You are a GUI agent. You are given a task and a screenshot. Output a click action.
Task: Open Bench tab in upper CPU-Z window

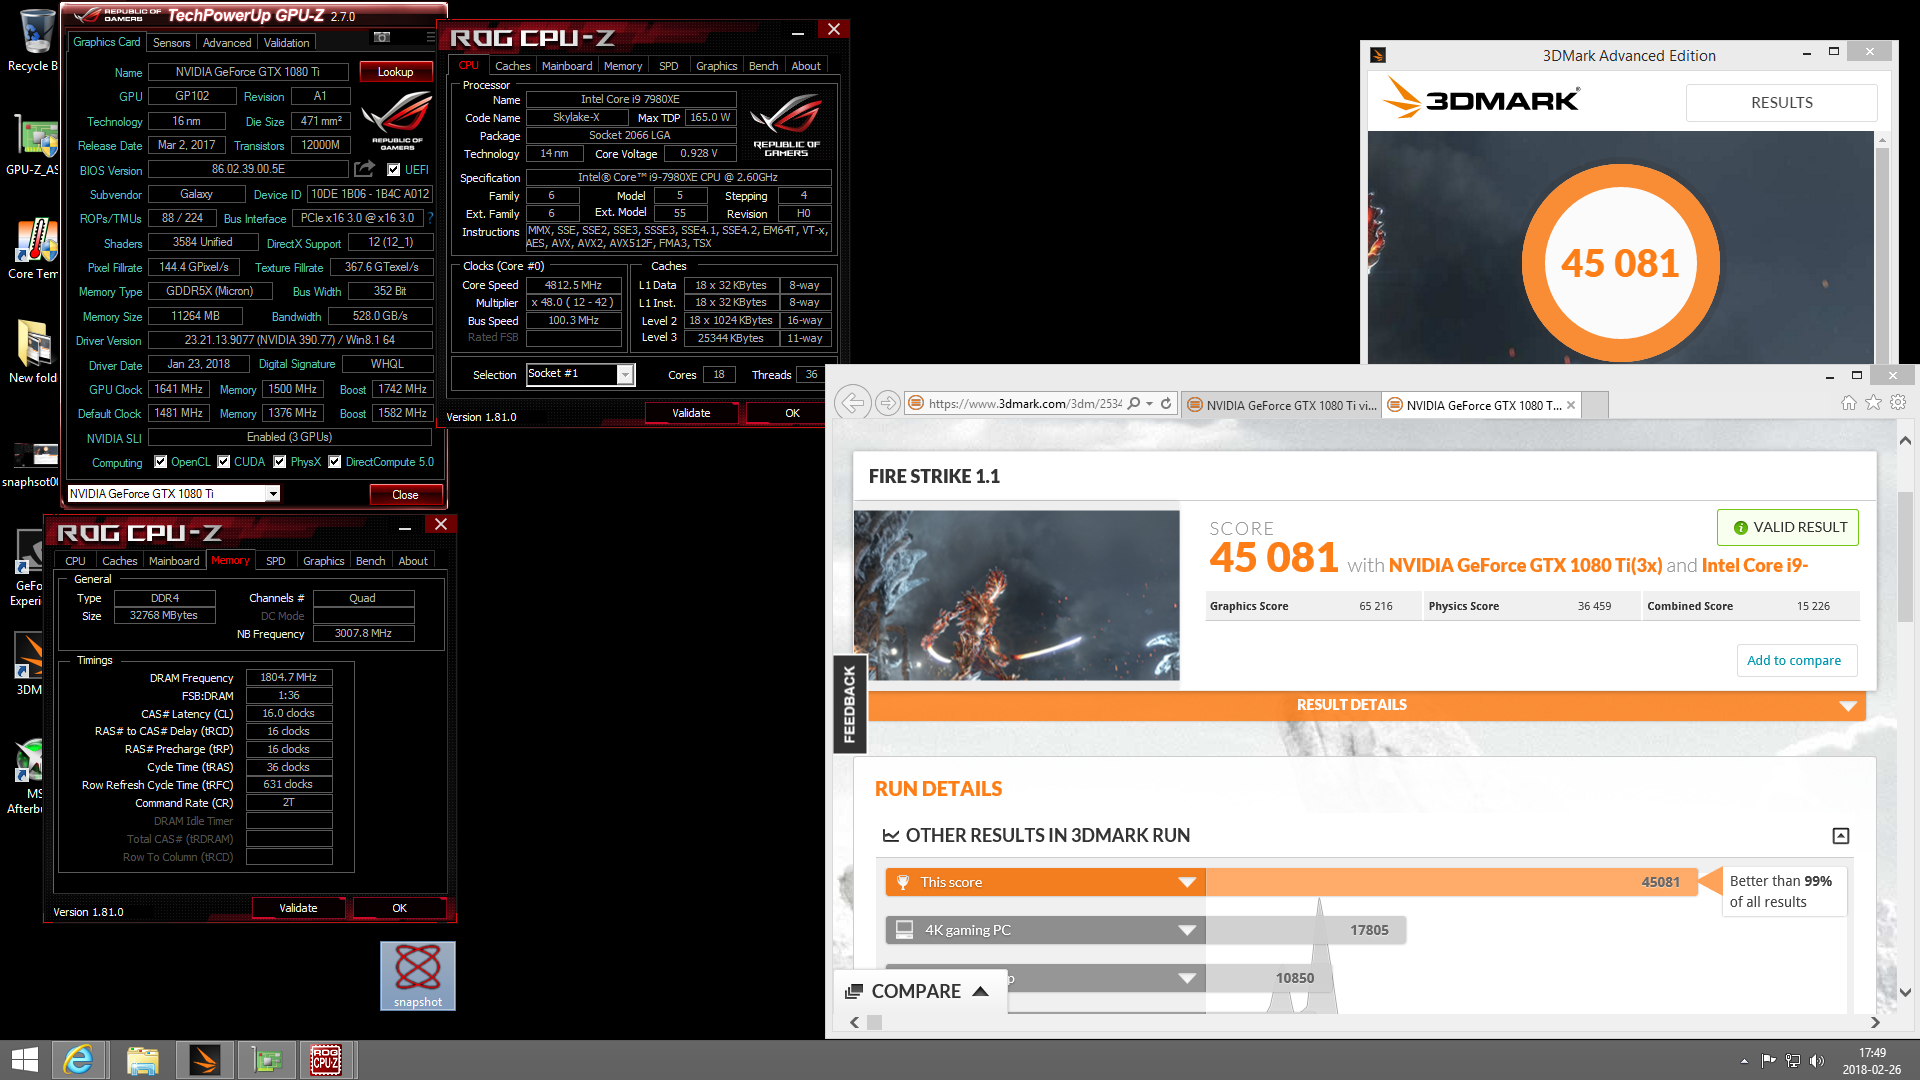(764, 66)
